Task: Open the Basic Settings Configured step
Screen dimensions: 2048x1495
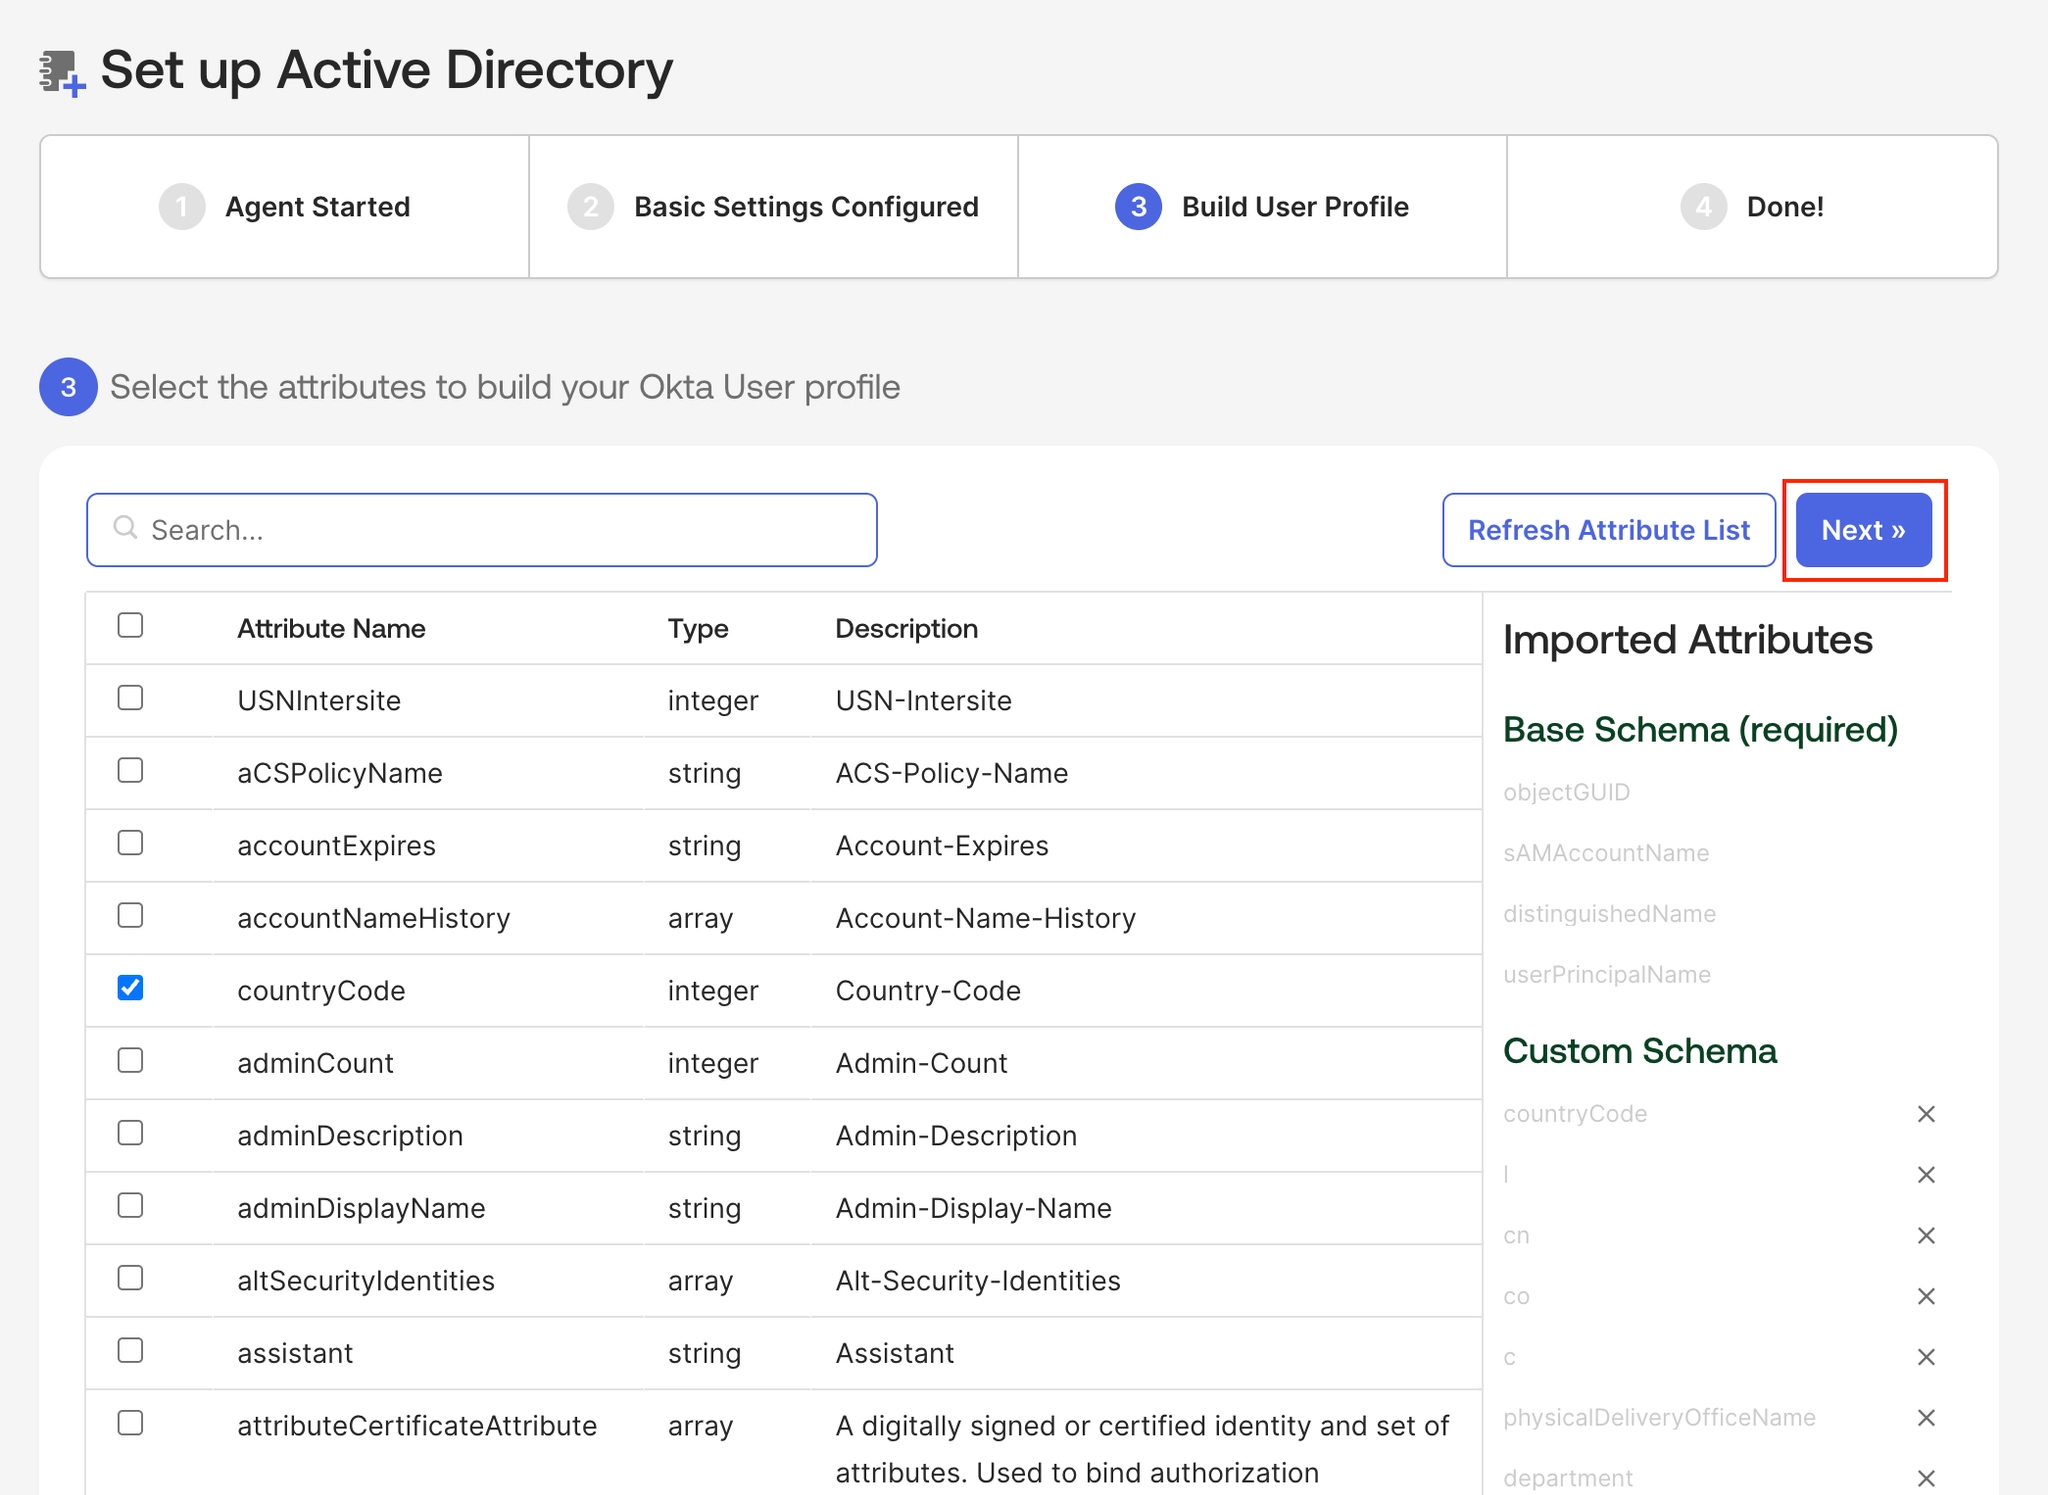Action: click(x=773, y=207)
